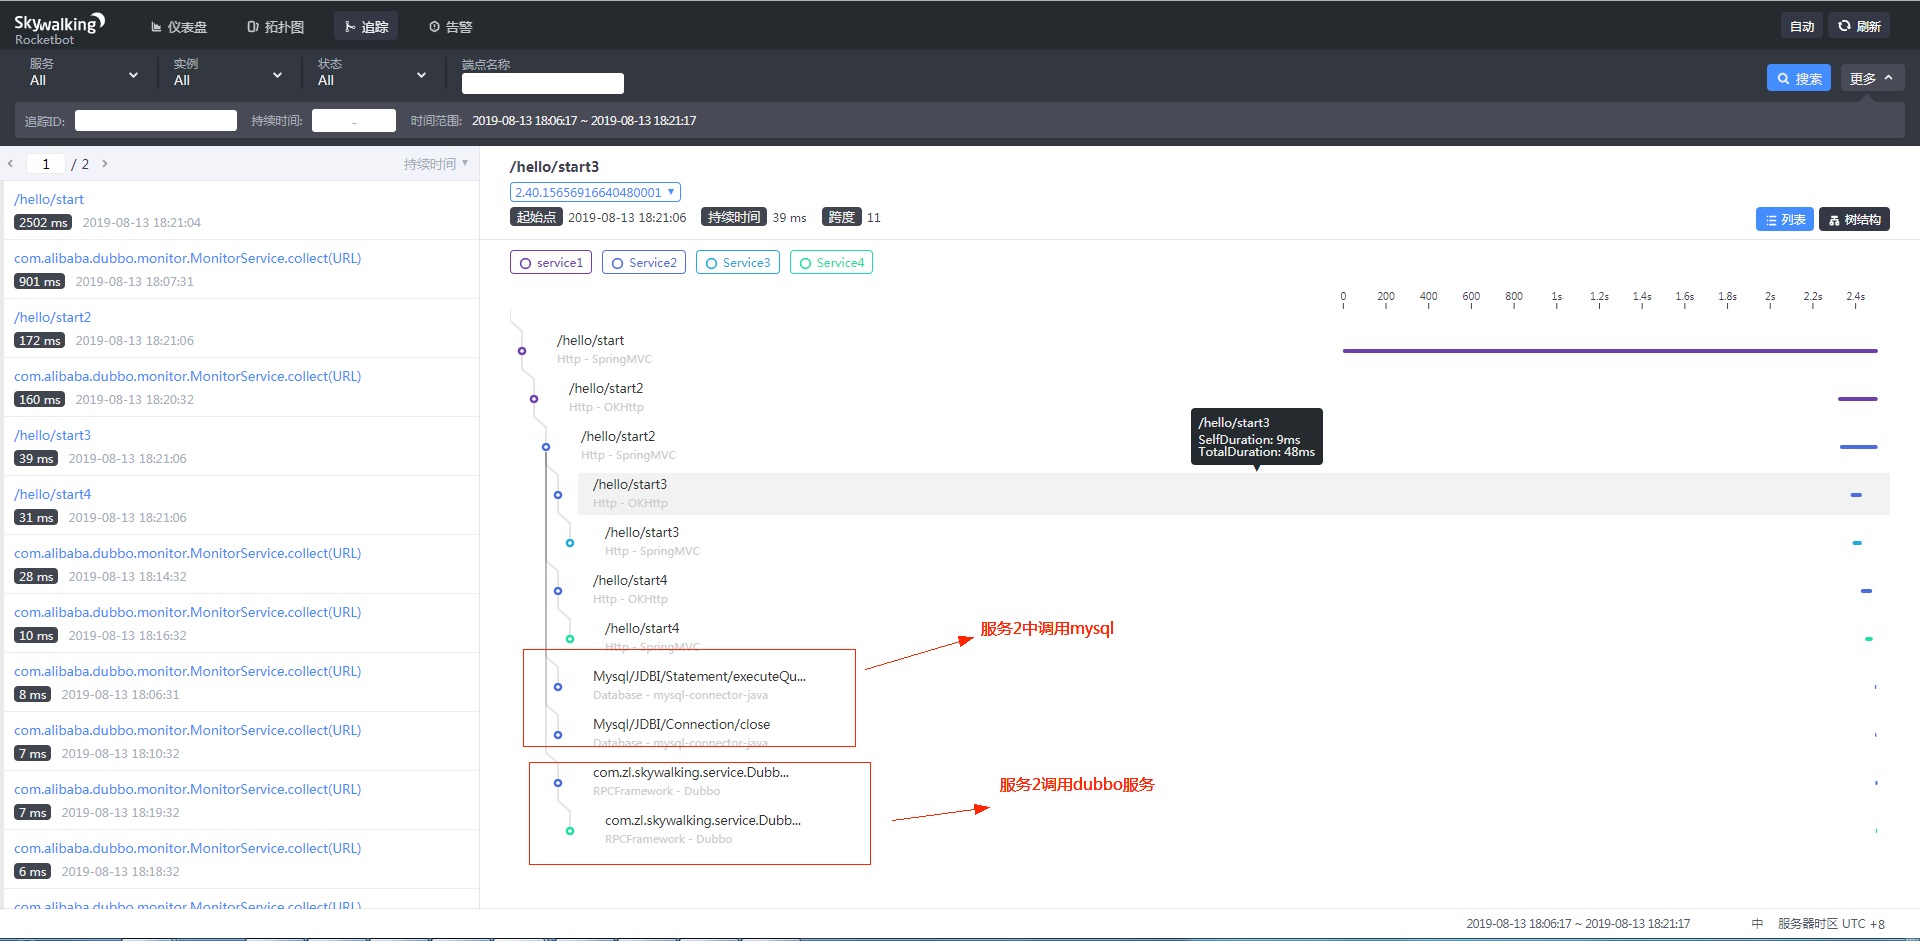
Task: Click the /hello/start4 OKHttp span node circle
Action: [558, 591]
